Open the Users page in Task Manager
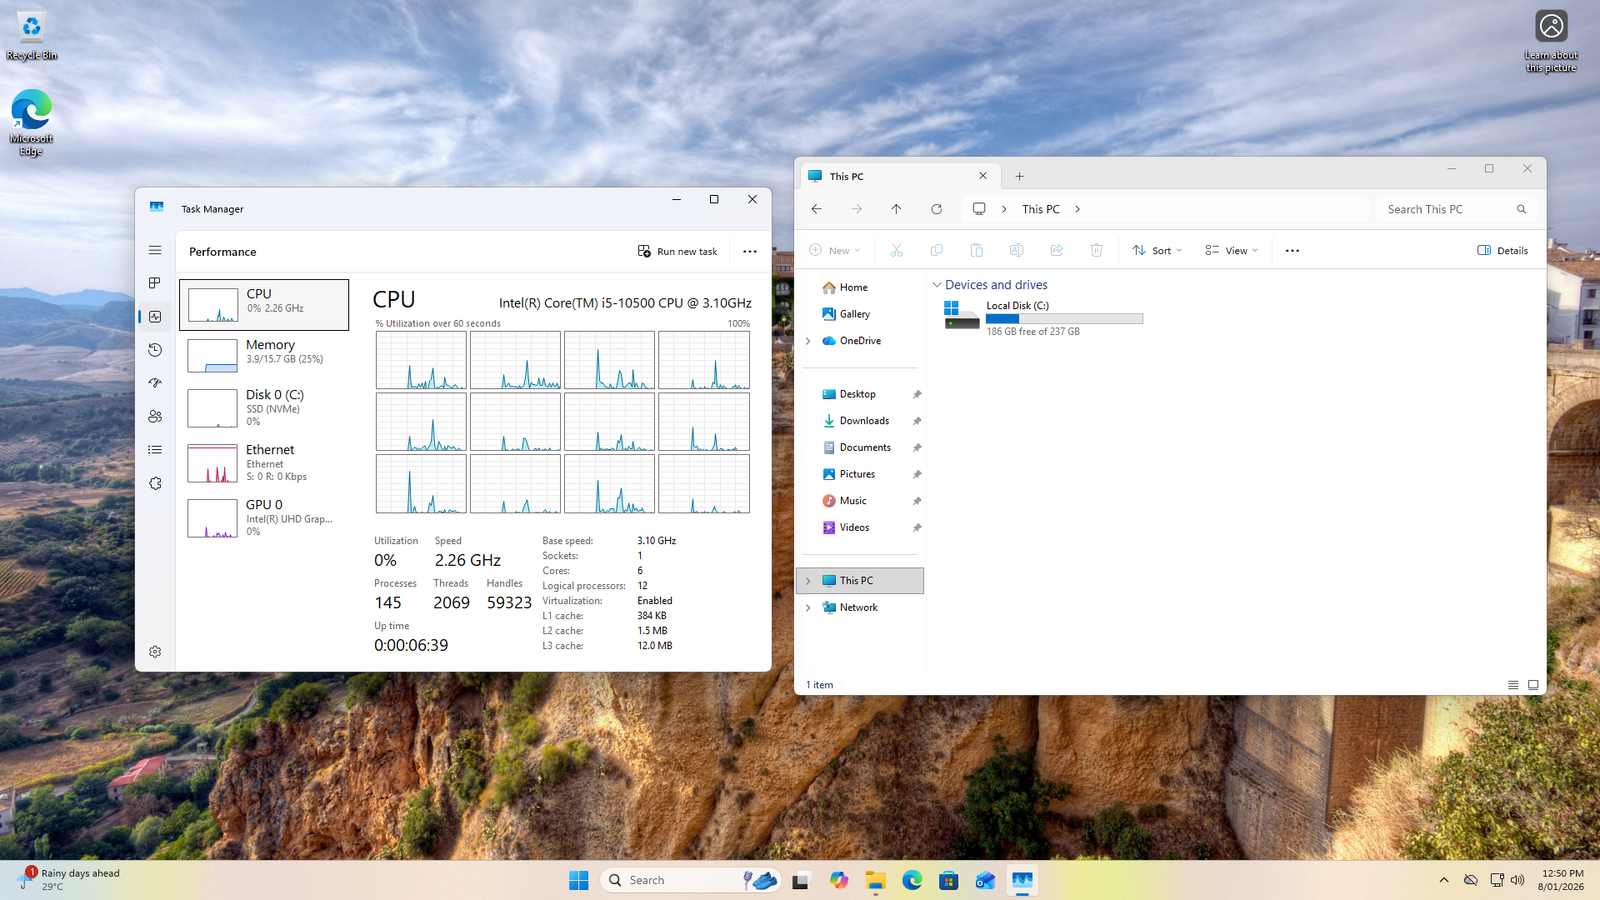This screenshot has height=900, width=1600. coord(155,416)
